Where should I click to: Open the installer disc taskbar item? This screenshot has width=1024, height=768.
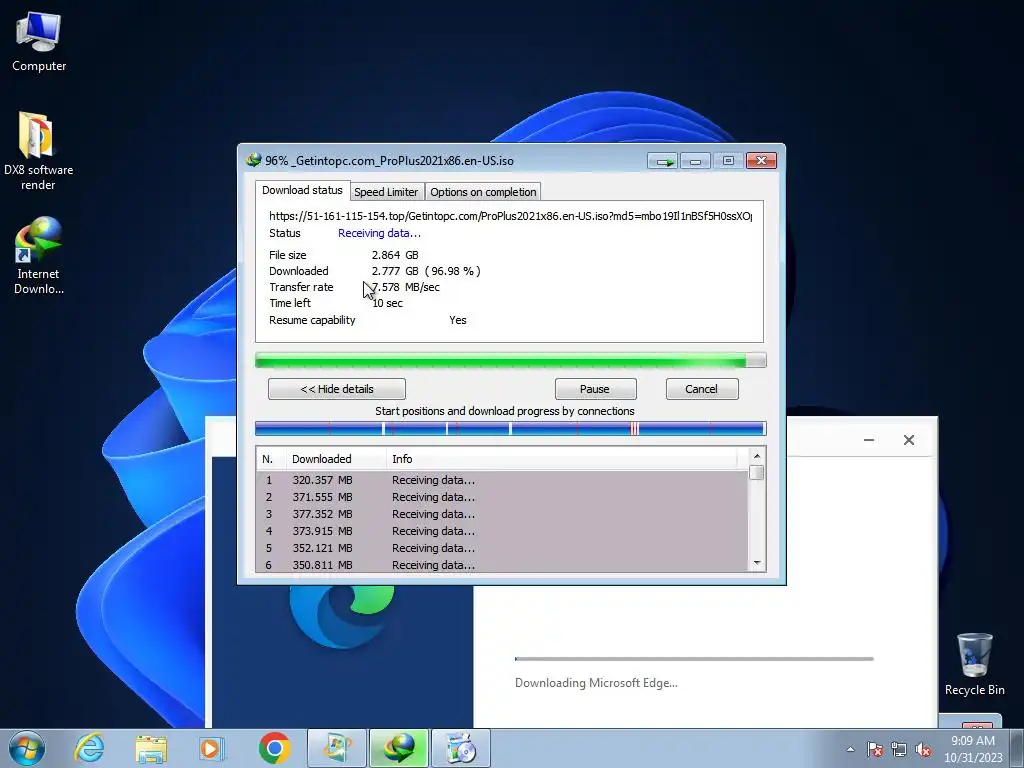pos(461,748)
